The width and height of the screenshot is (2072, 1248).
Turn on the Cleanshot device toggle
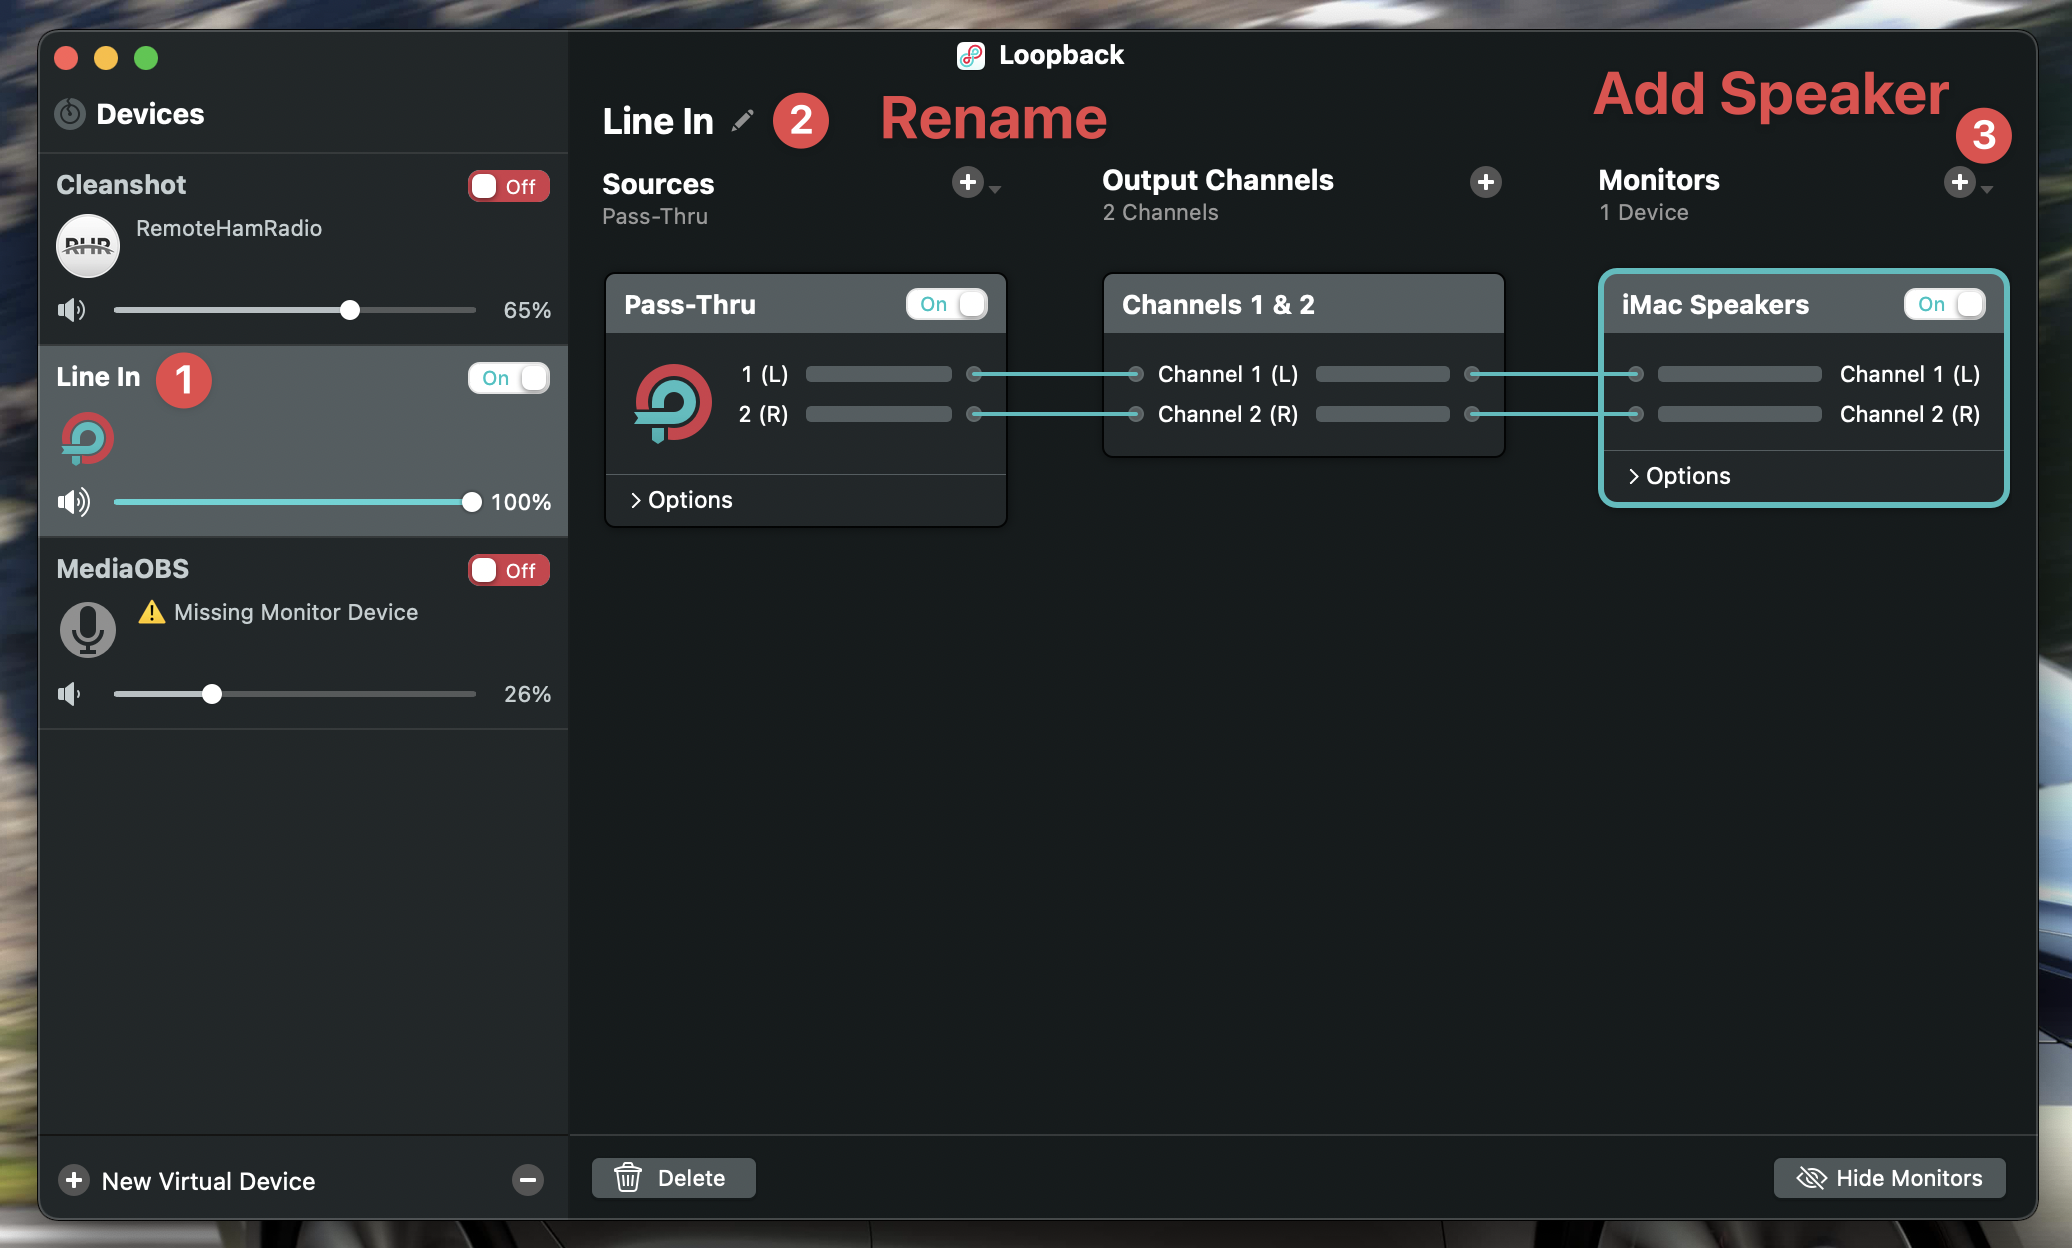tap(508, 186)
